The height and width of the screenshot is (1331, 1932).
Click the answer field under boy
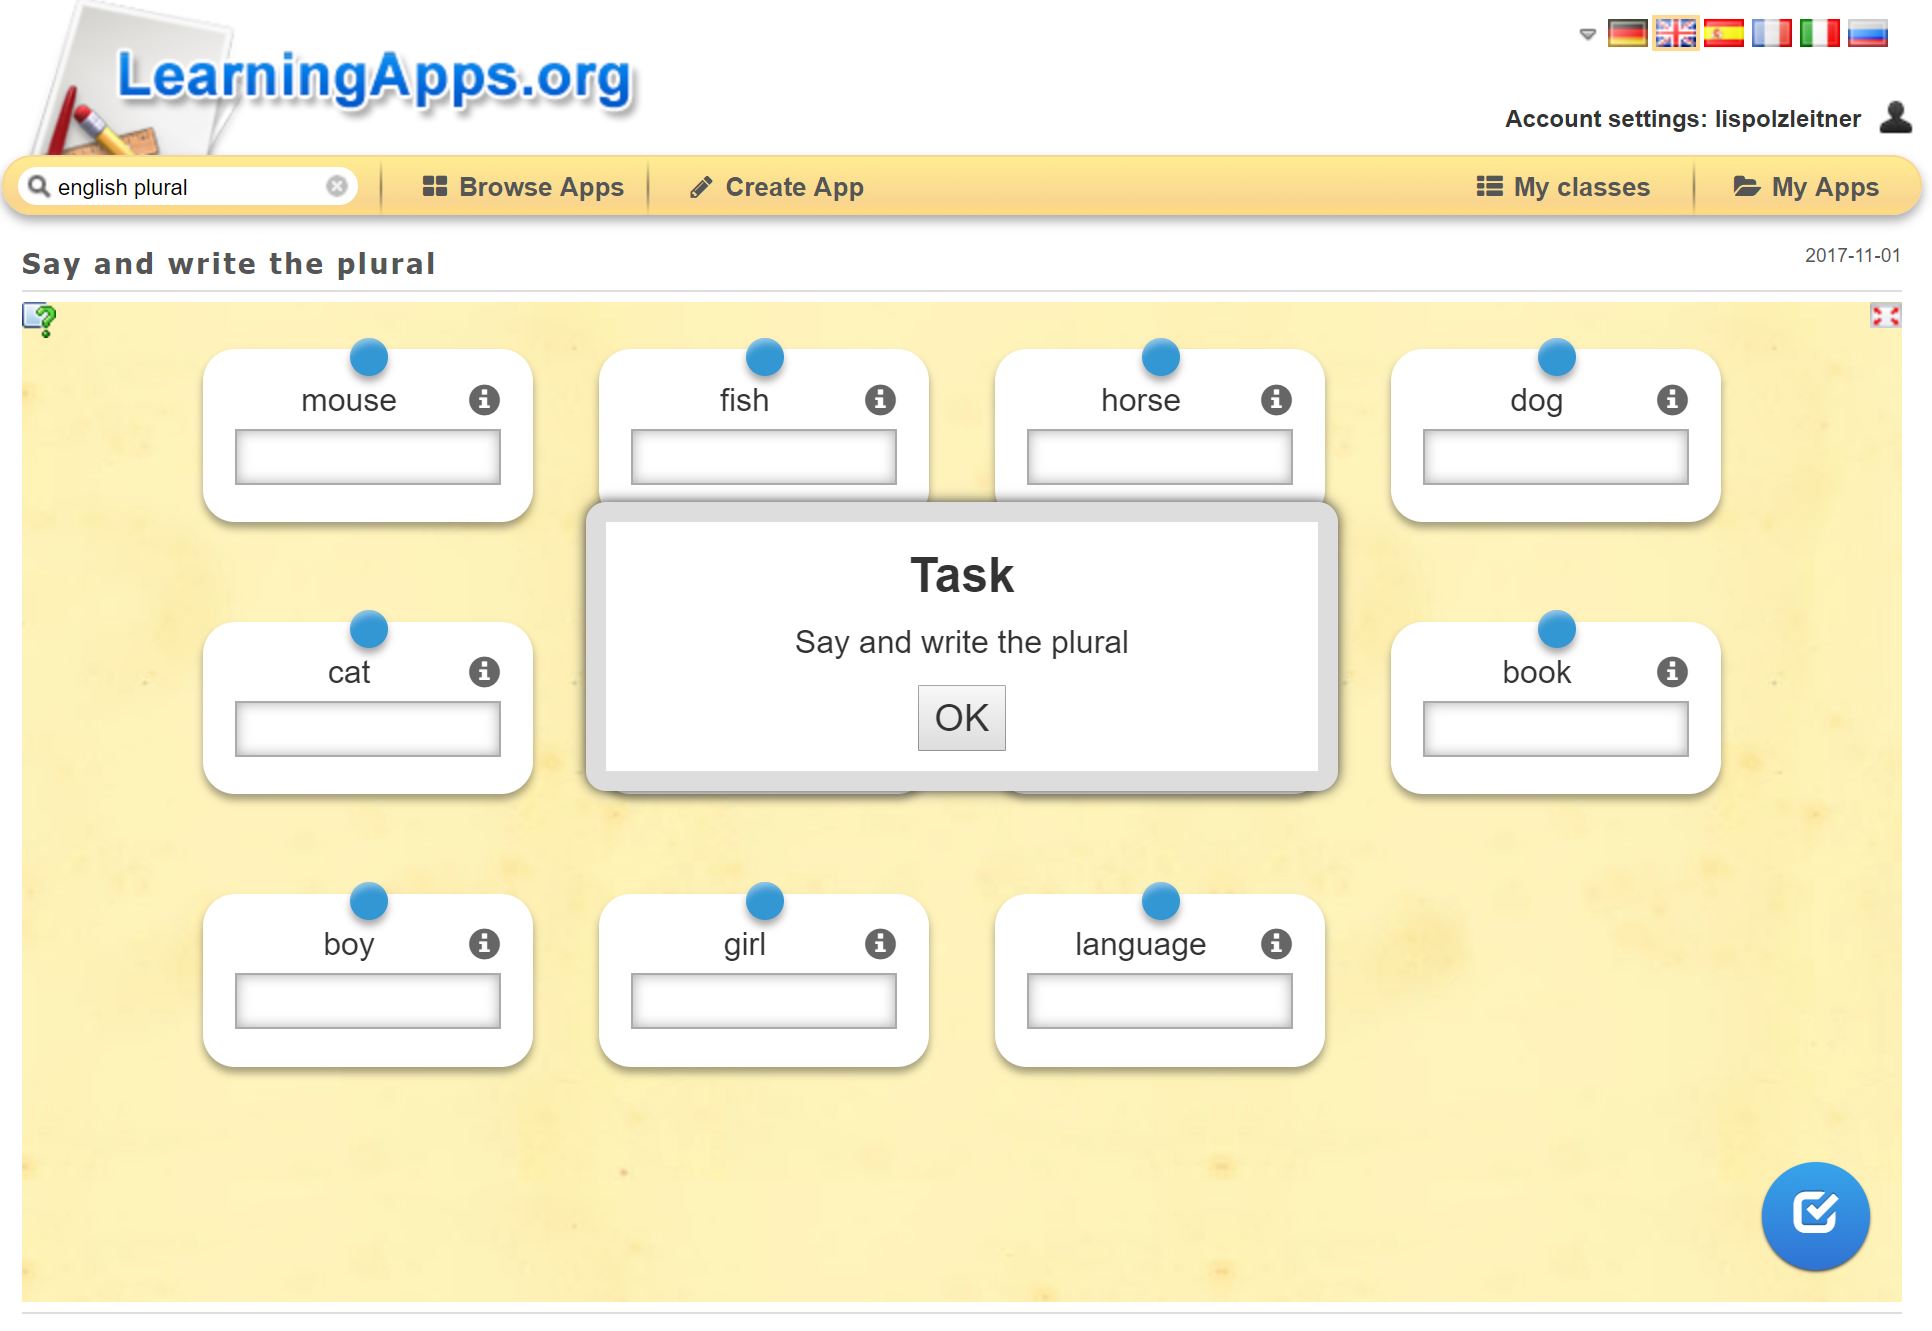pos(368,1001)
